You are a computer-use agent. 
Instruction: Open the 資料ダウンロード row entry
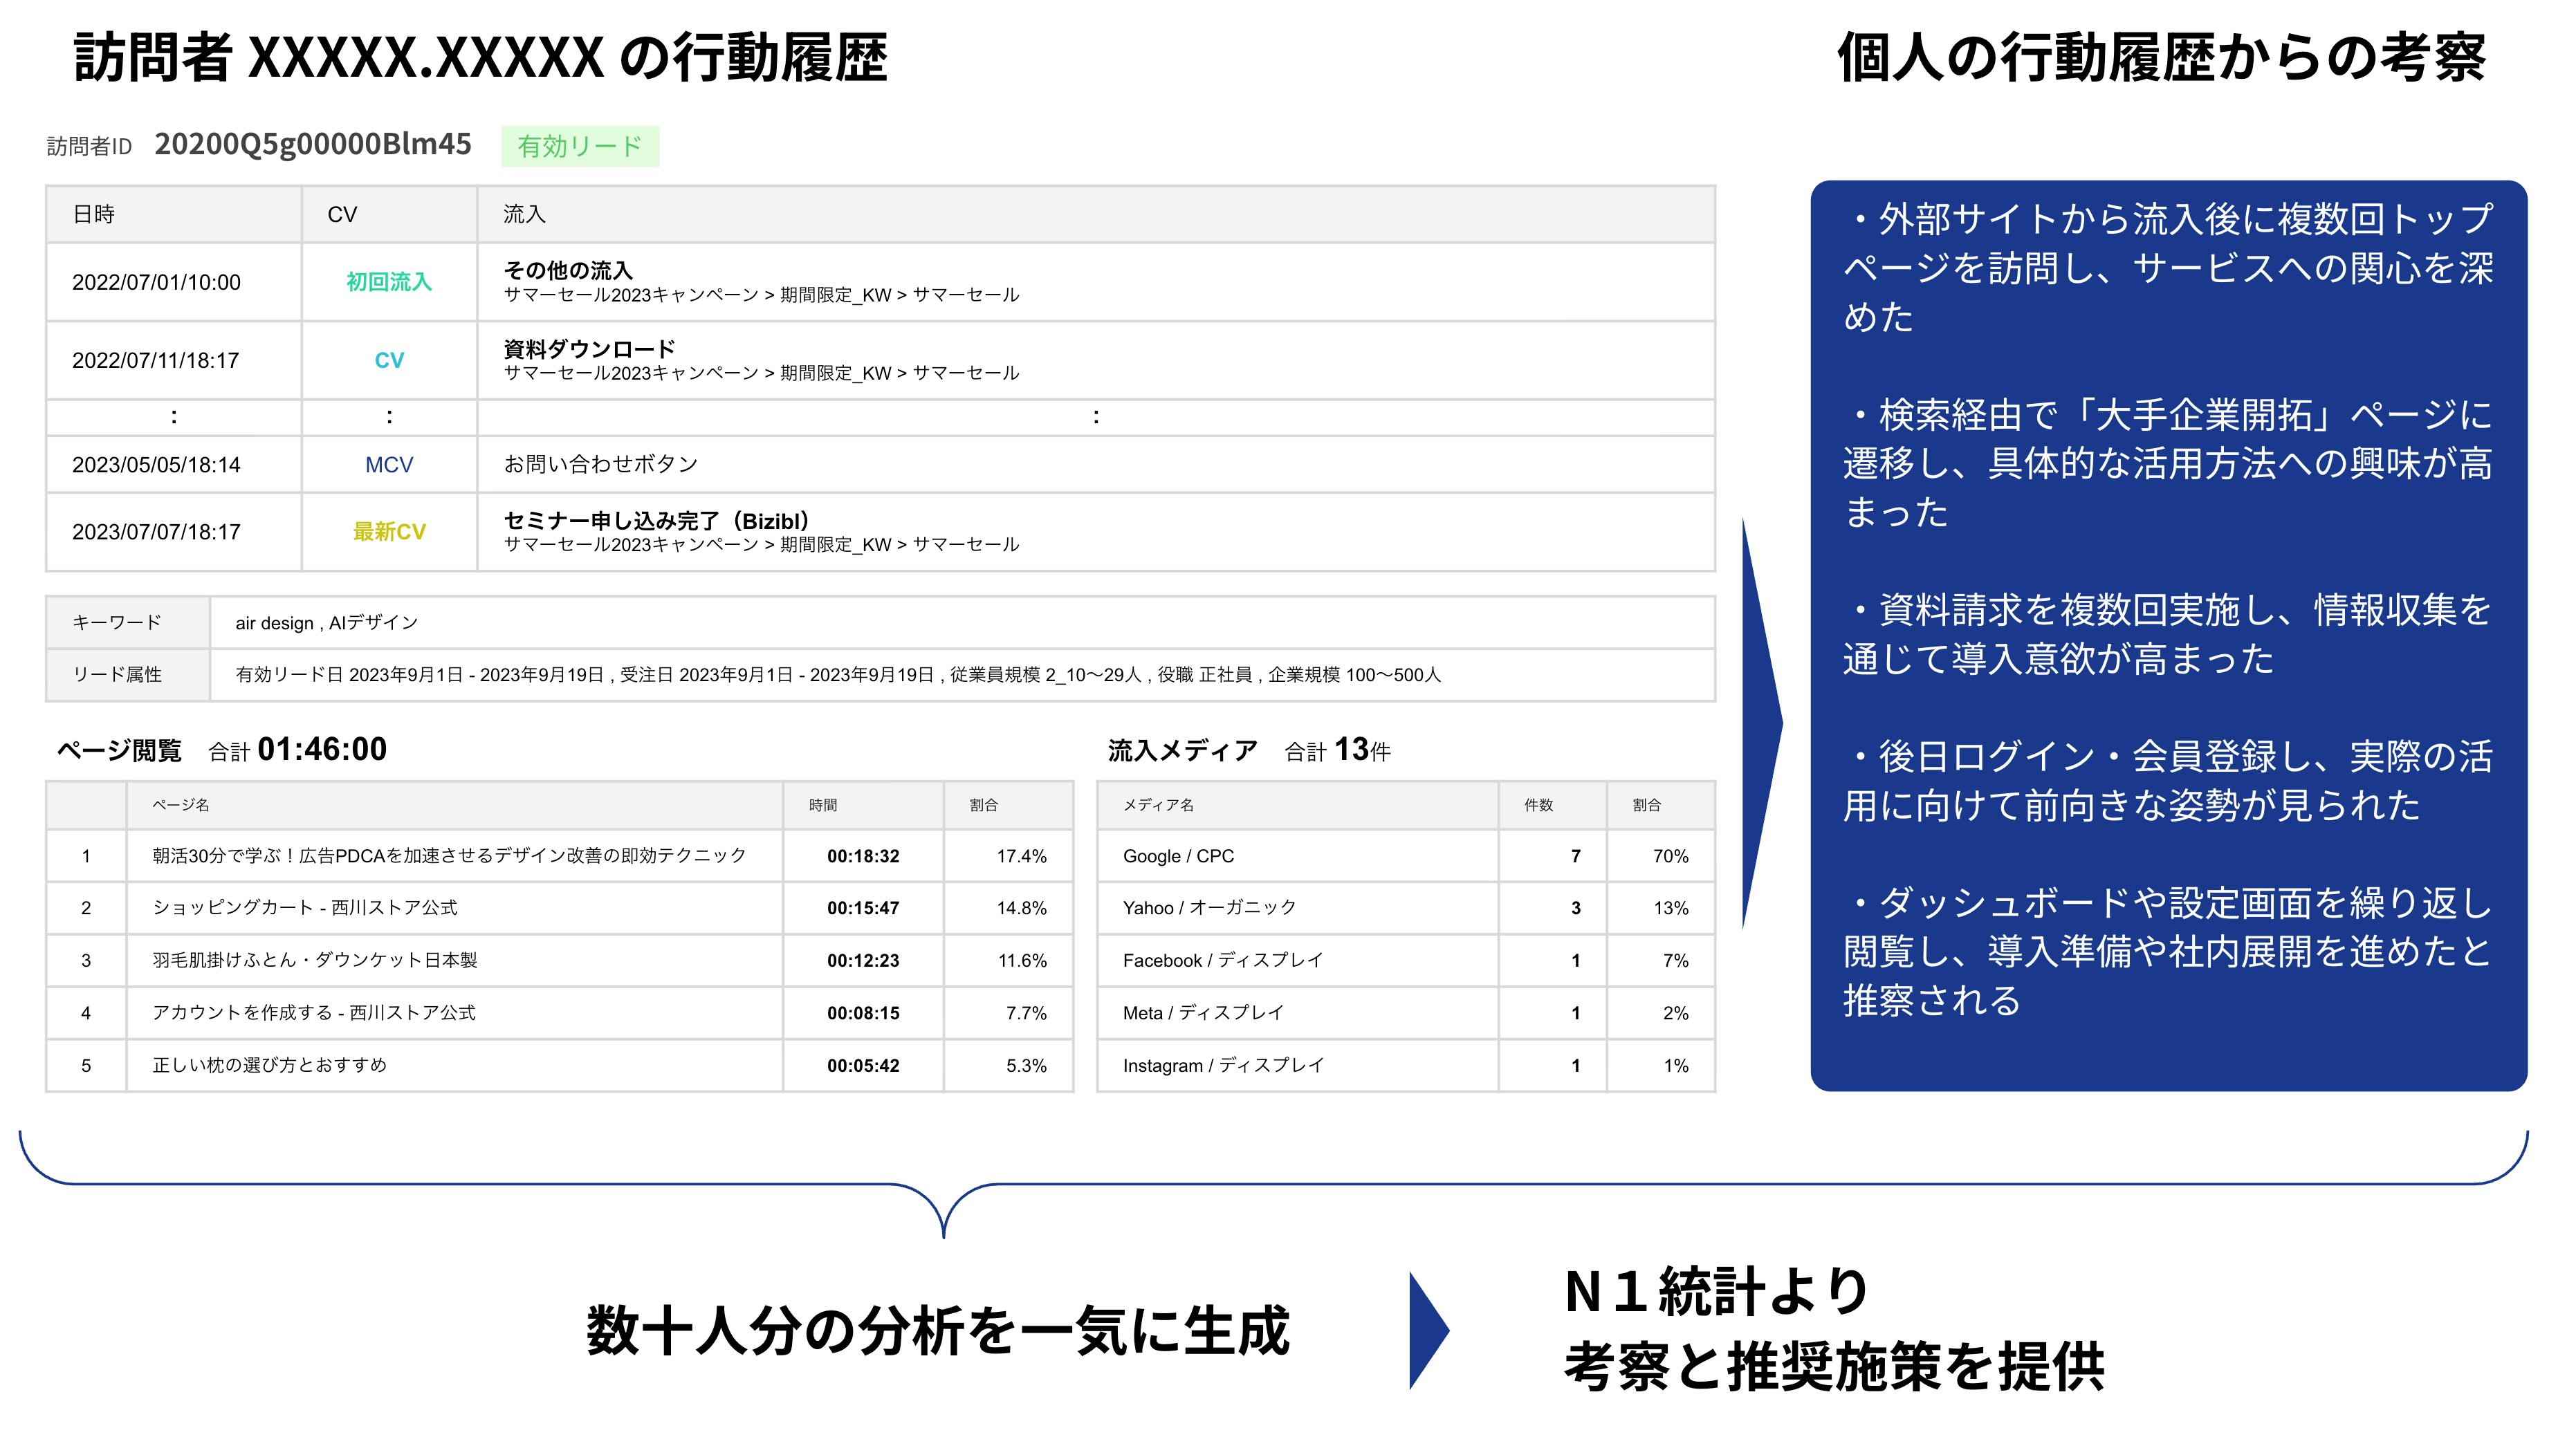[x=589, y=349]
